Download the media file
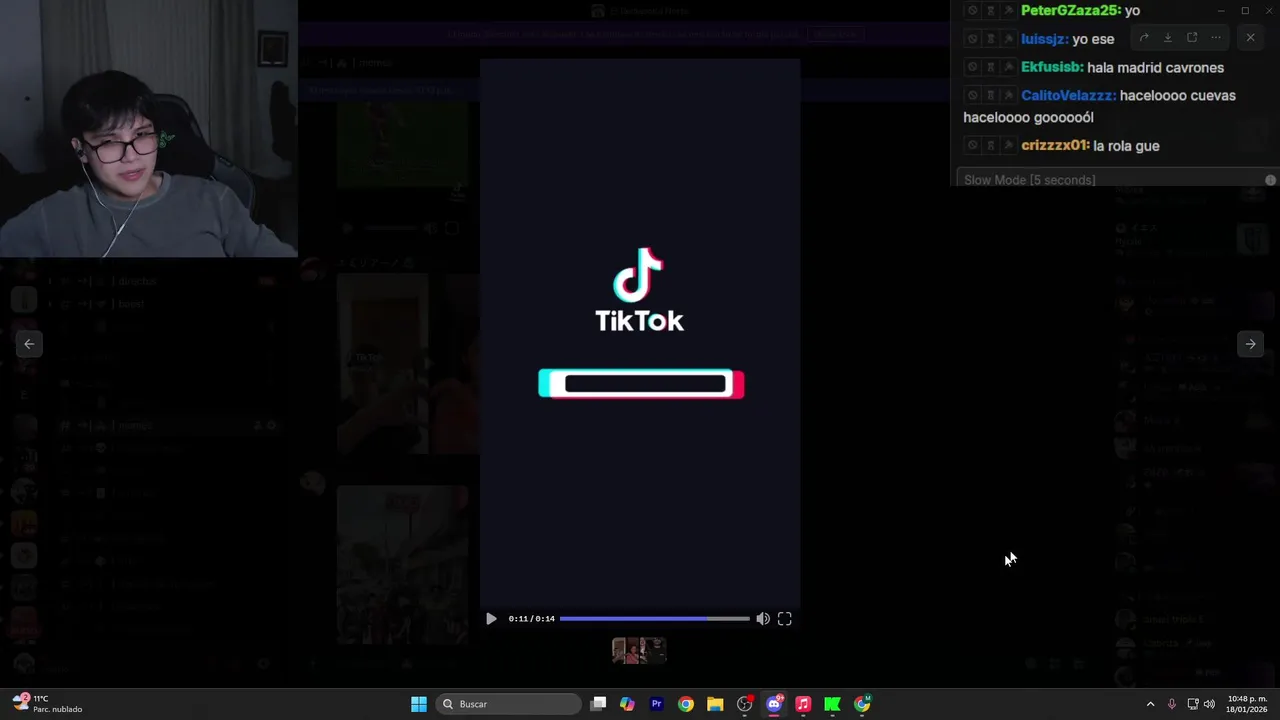The height and width of the screenshot is (720, 1280). [x=1168, y=38]
